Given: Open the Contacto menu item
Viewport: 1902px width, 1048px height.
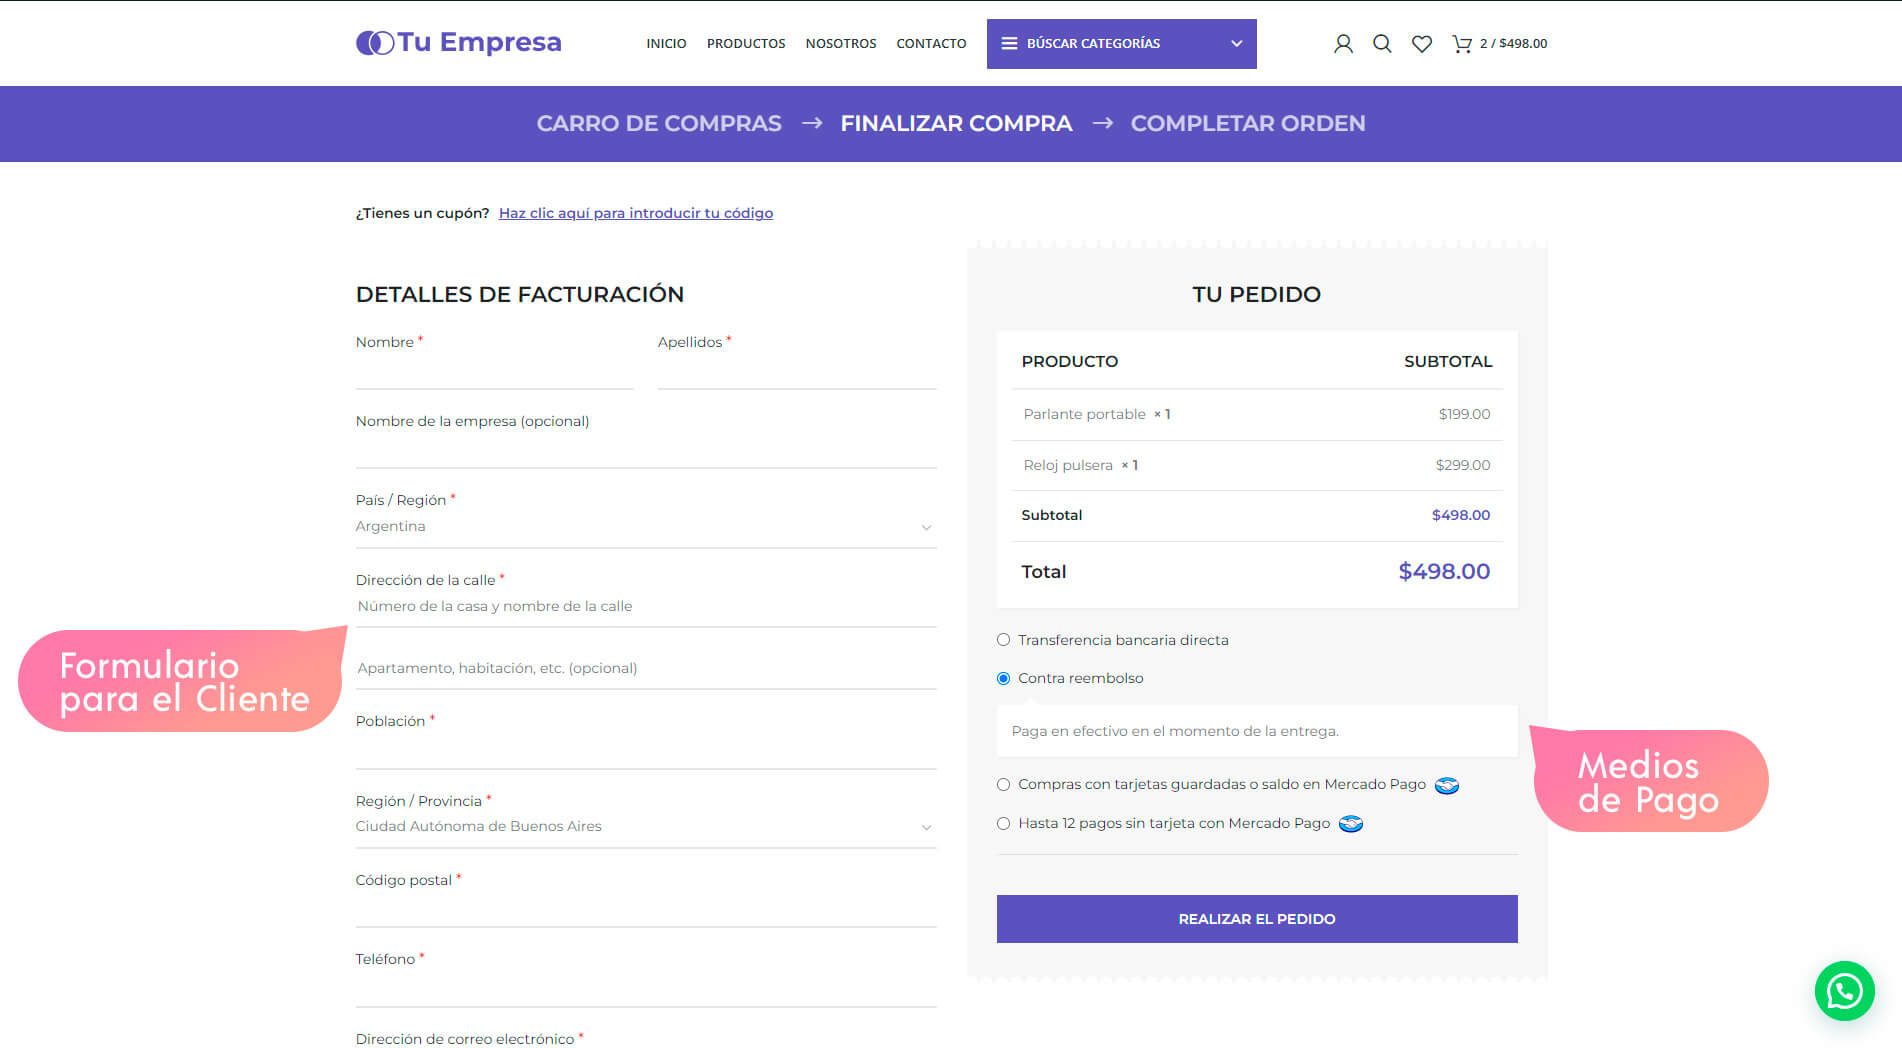Looking at the screenshot, I should pyautogui.click(x=931, y=44).
